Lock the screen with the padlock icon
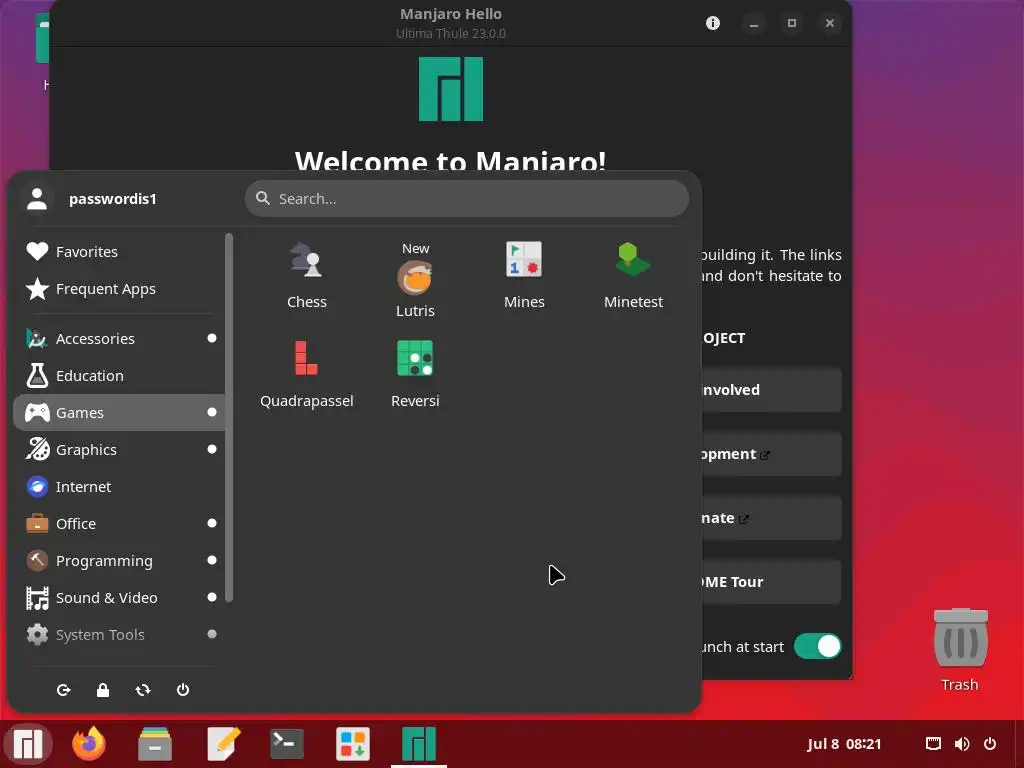1024x768 pixels. click(x=103, y=690)
